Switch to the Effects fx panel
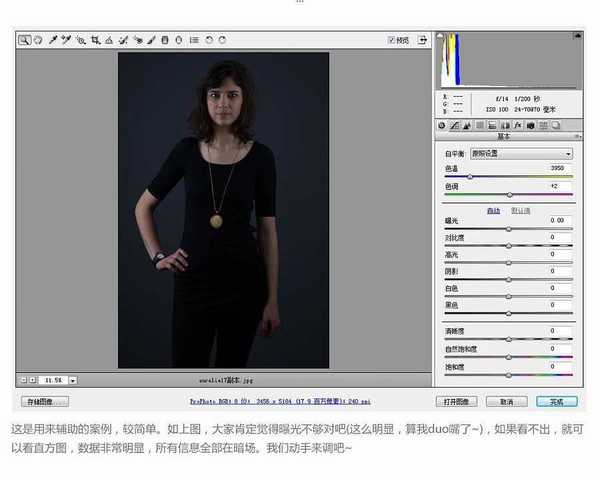The width and height of the screenshot is (600, 477). [x=518, y=125]
